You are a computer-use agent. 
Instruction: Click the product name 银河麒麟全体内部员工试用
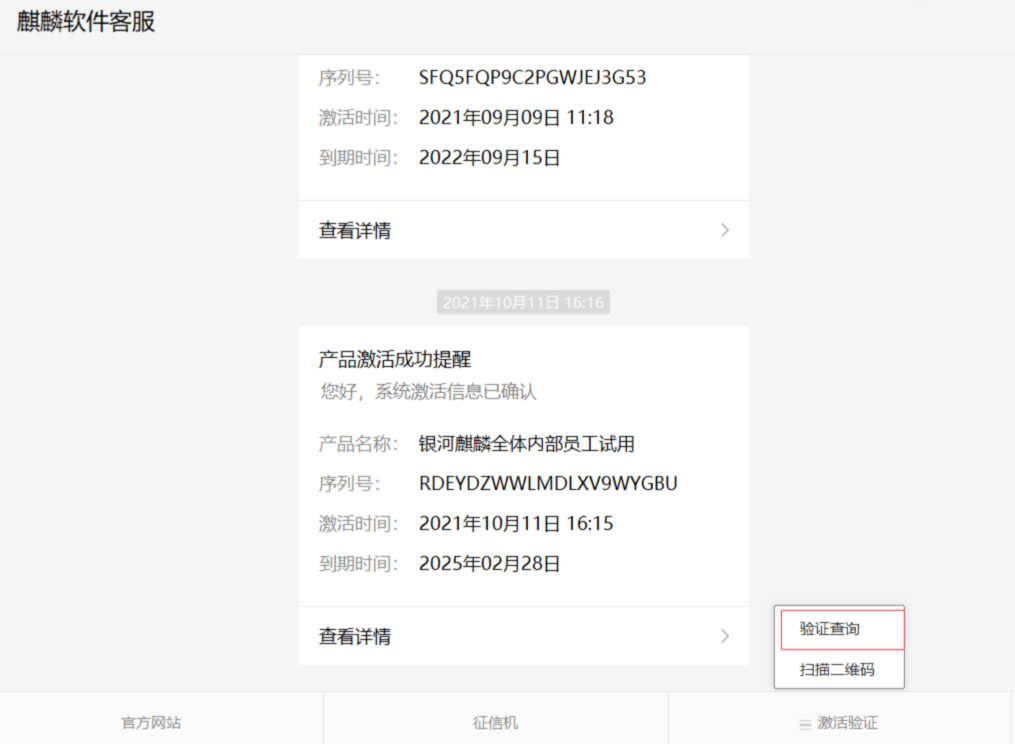pos(527,444)
